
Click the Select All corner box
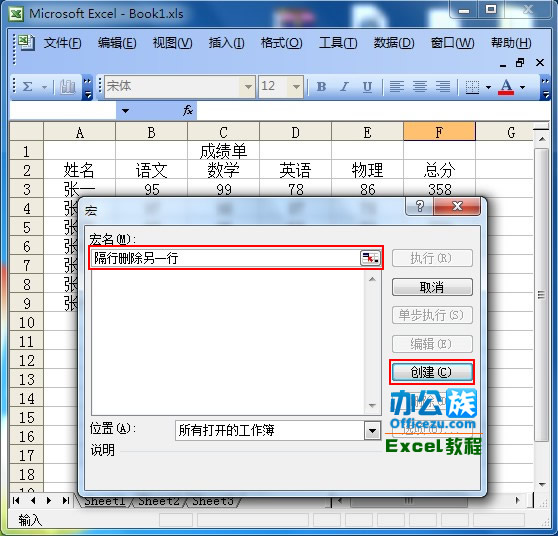click(27, 132)
